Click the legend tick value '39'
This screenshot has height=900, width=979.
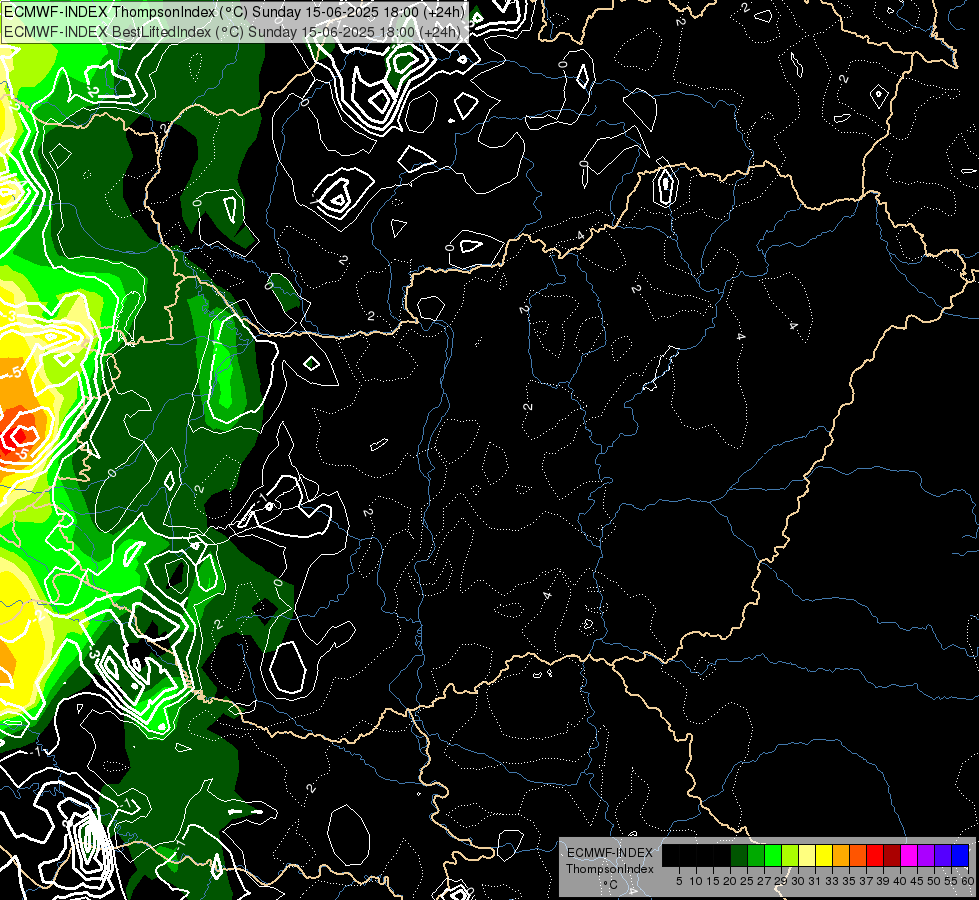tap(883, 881)
